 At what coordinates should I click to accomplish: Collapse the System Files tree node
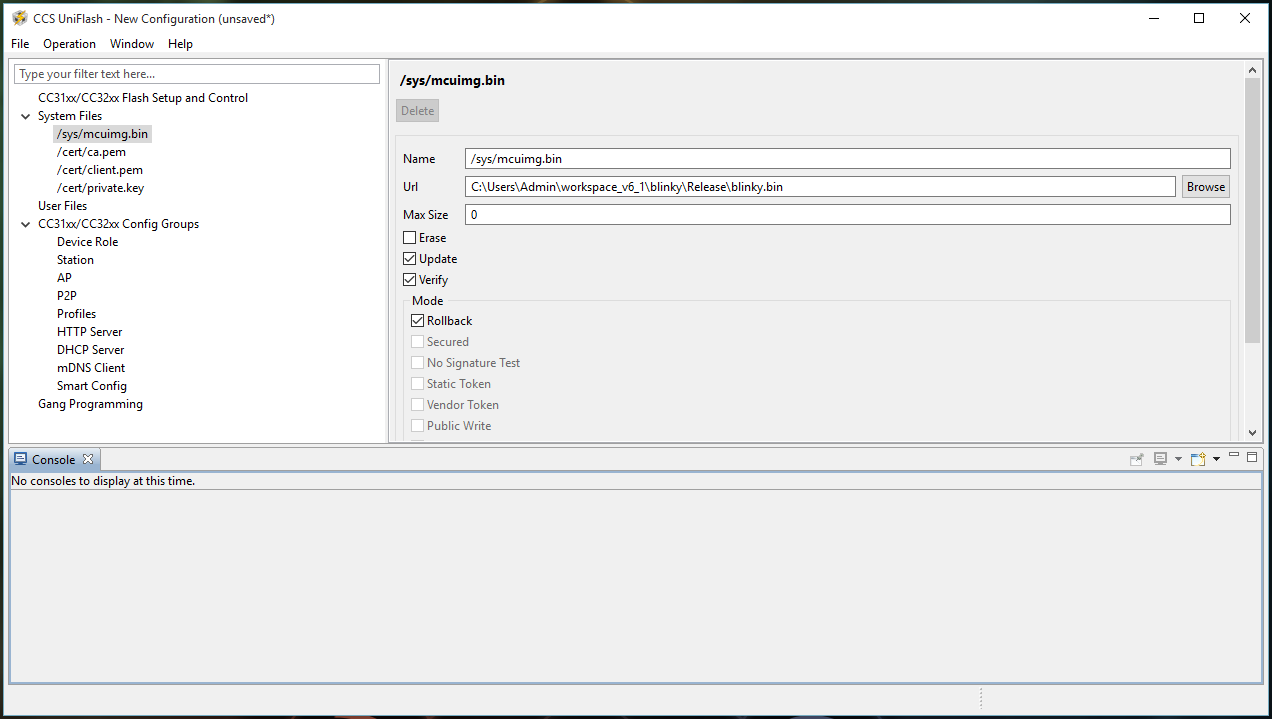click(26, 116)
